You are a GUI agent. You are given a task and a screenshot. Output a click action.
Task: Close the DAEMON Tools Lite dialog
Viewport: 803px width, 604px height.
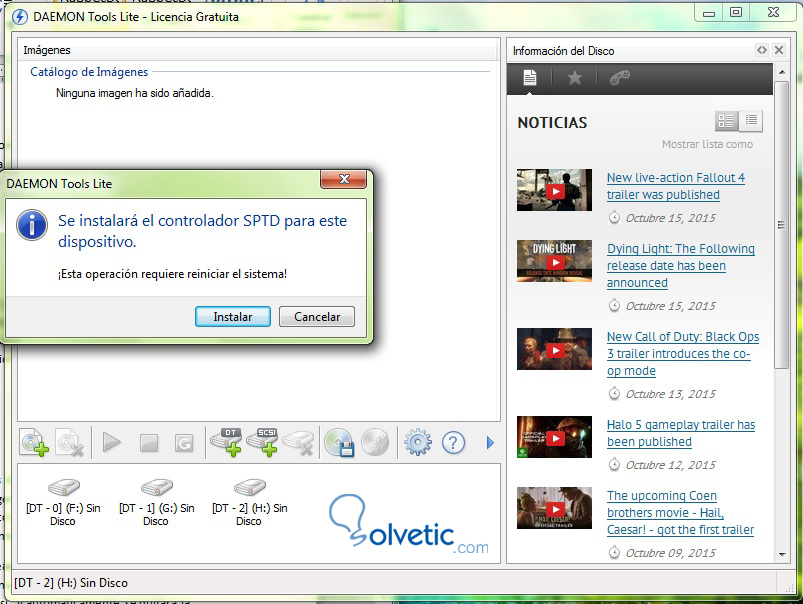344,179
